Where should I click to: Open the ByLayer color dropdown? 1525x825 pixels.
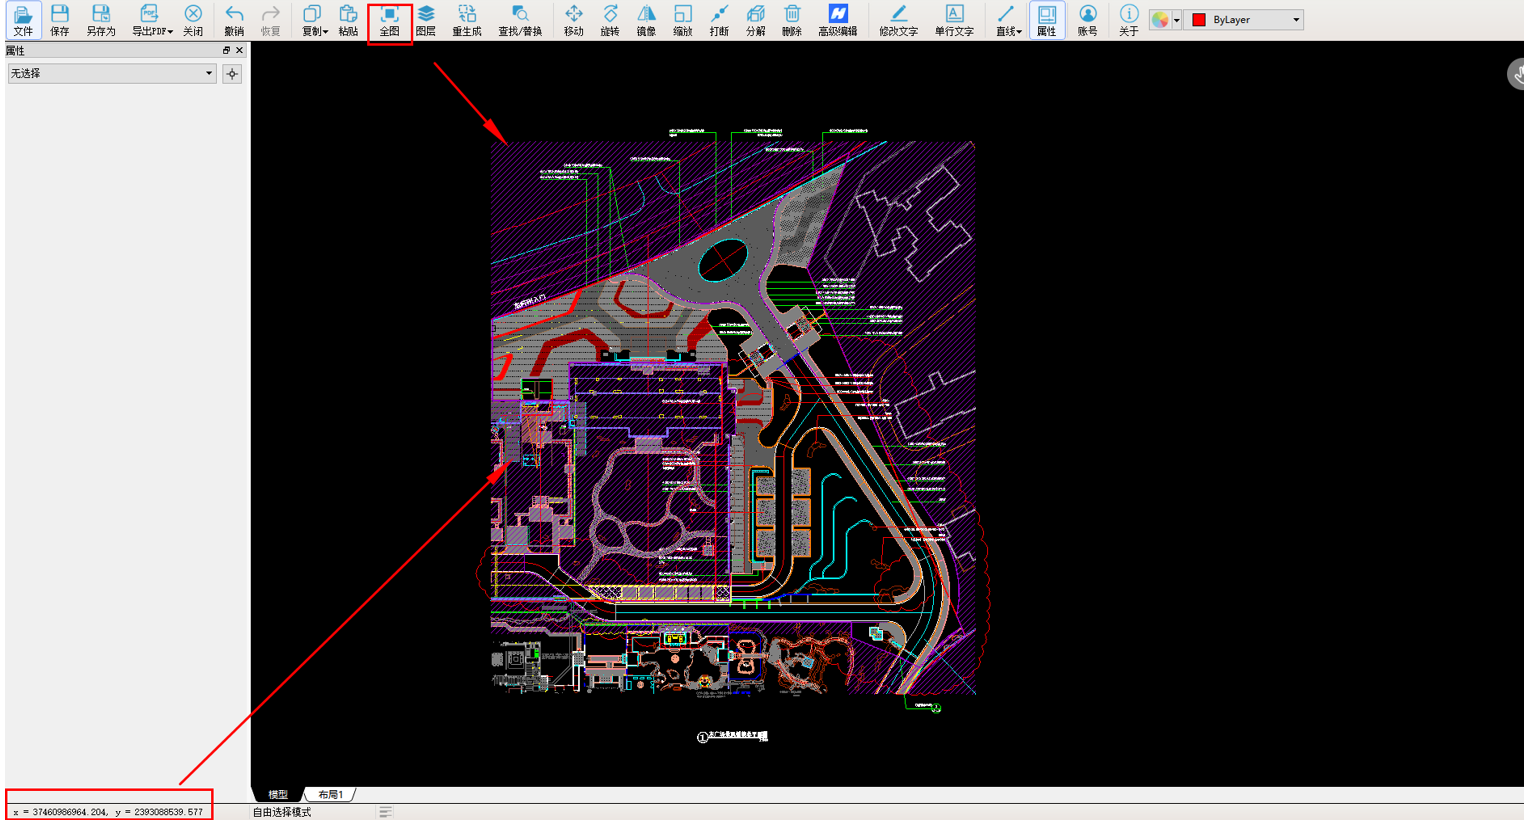(x=1245, y=20)
